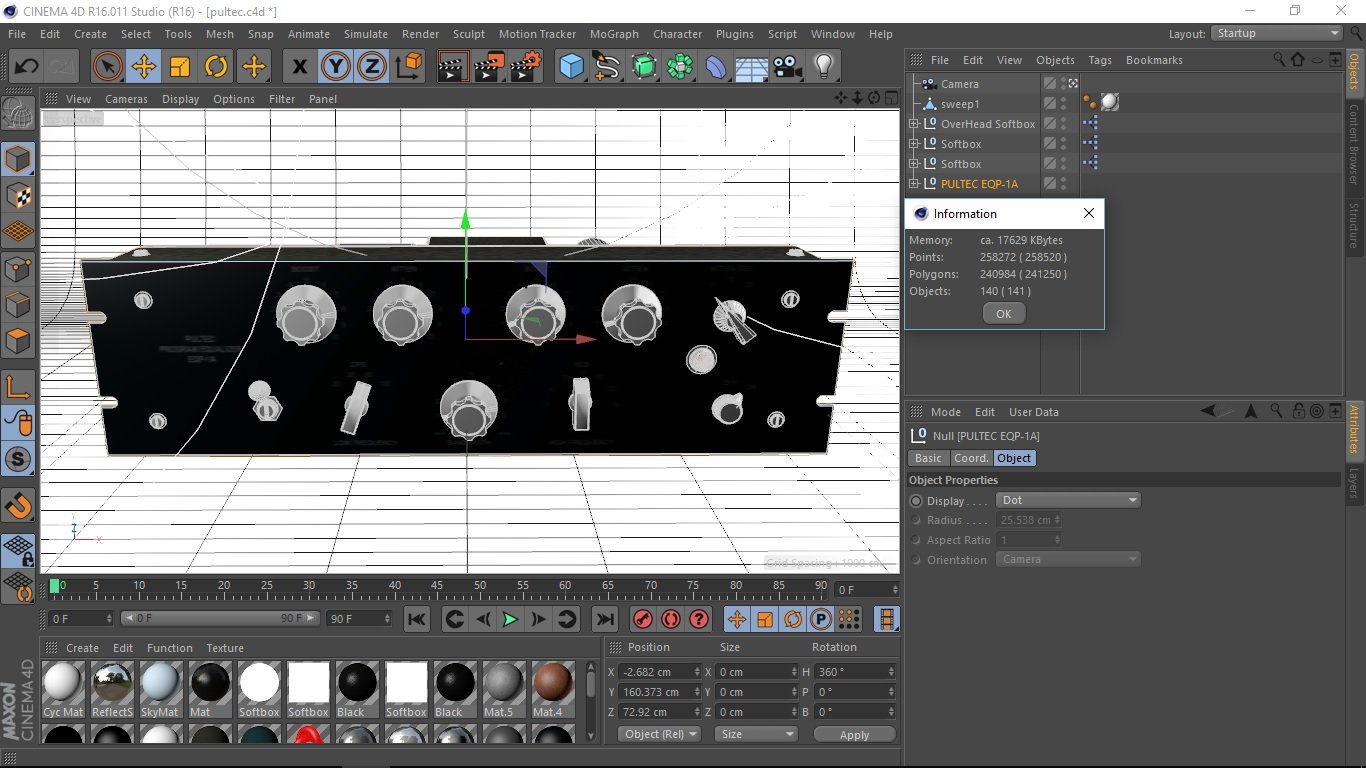Viewport: 1366px width, 768px height.
Task: Toggle the Y axis lock
Action: (x=336, y=67)
